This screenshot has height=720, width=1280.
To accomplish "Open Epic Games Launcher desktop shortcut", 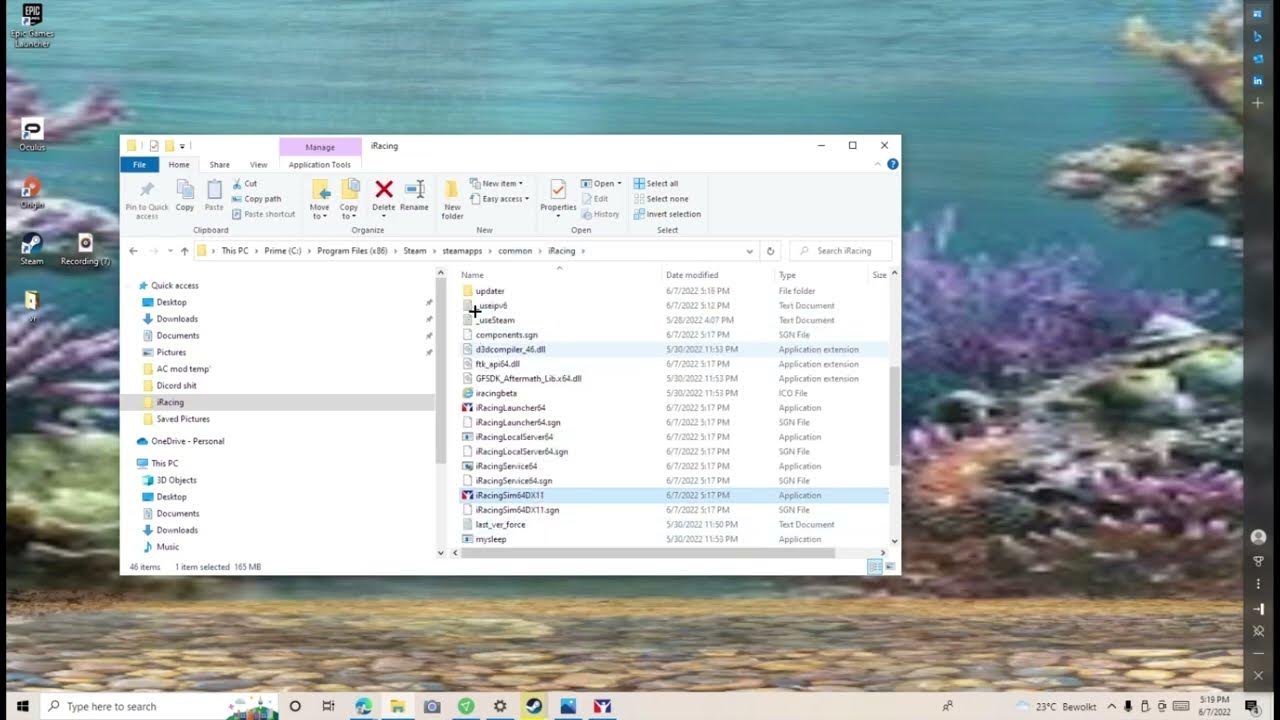I will pos(32,25).
